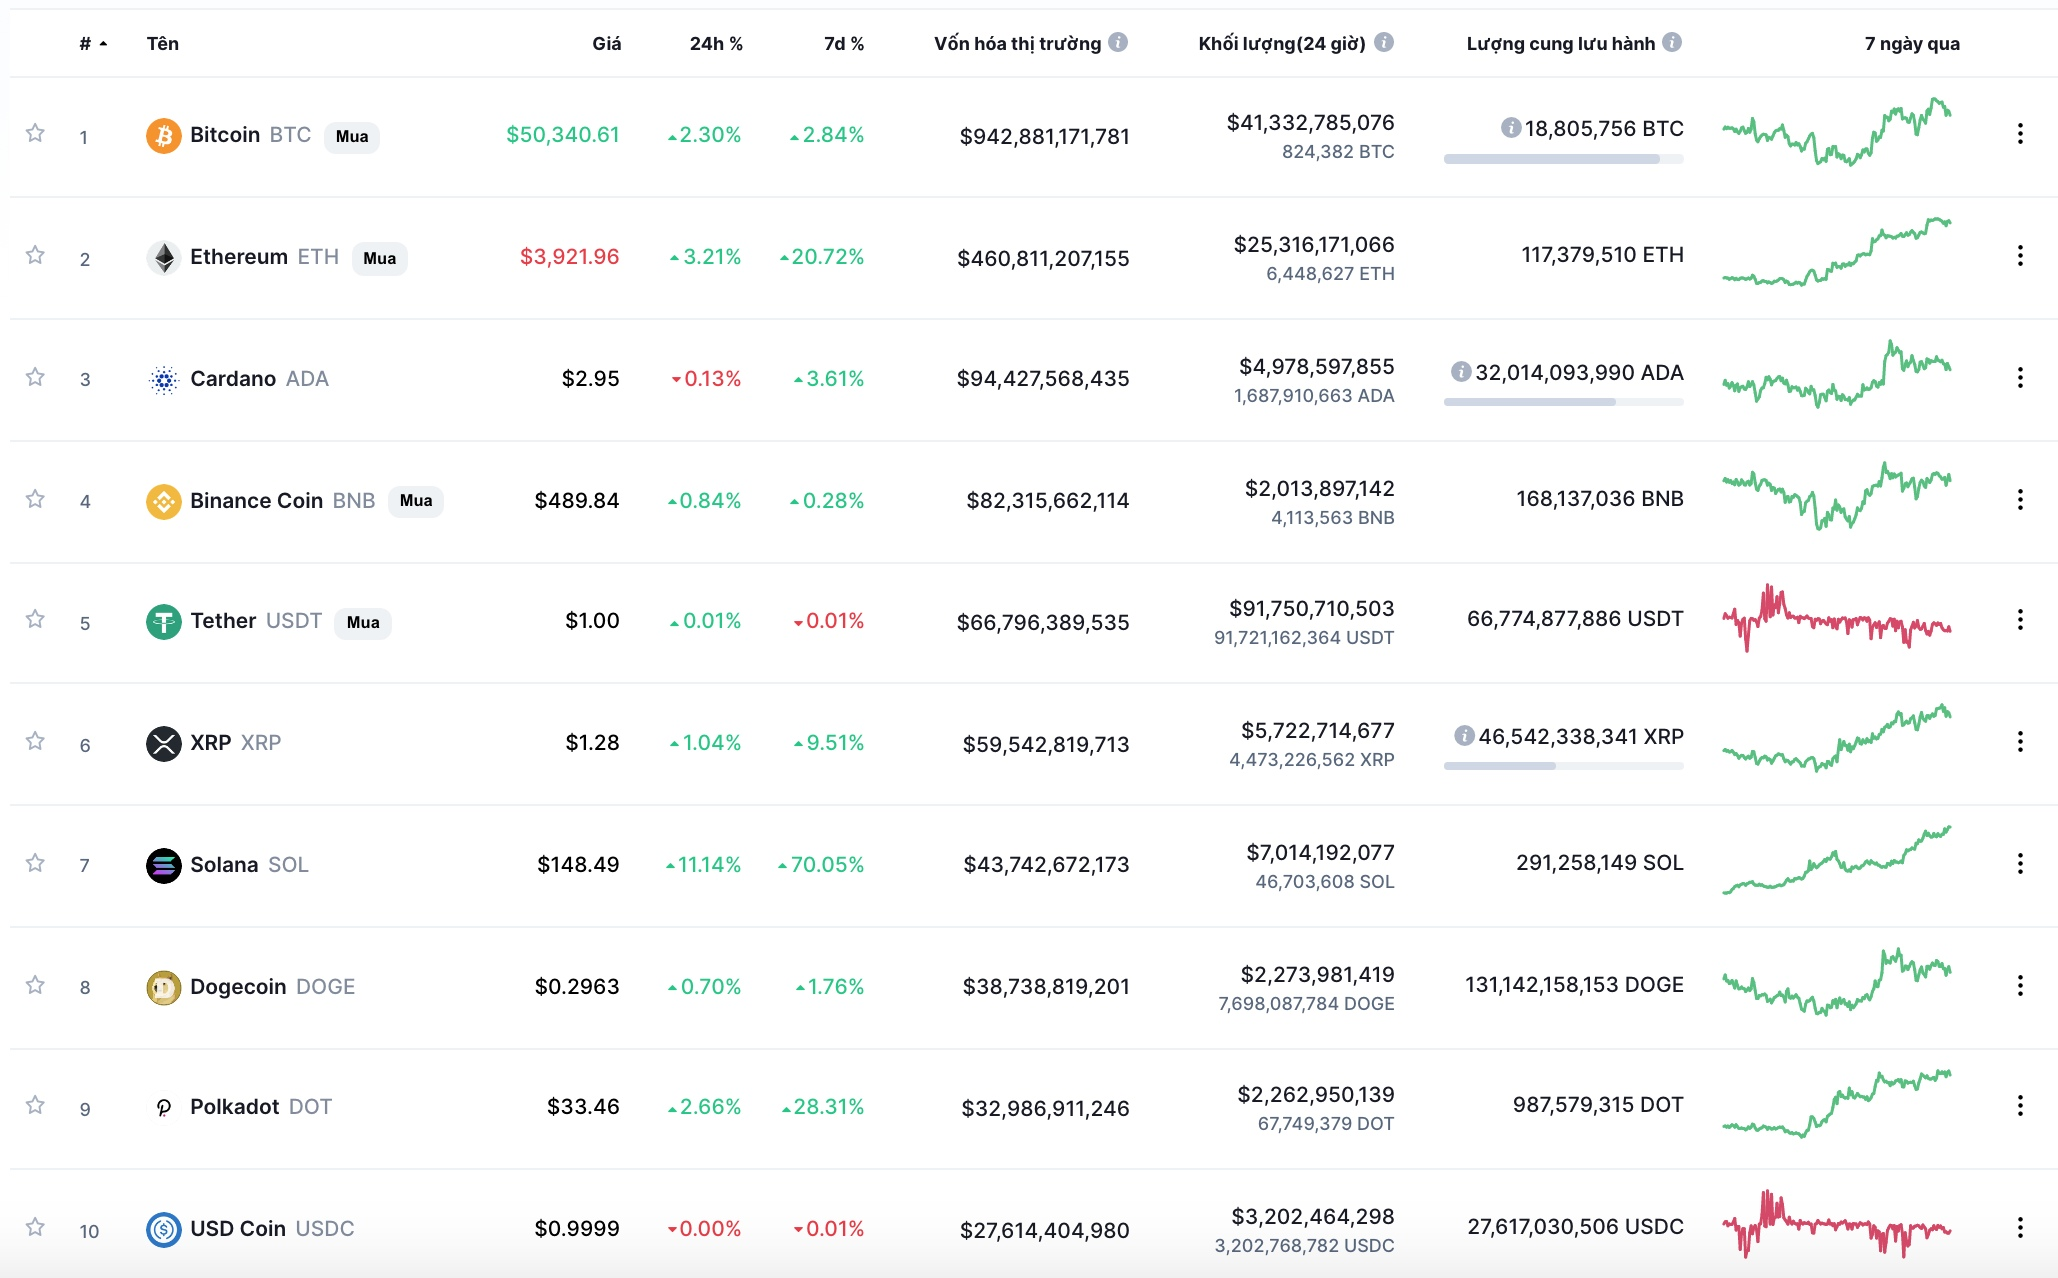
Task: Sort the table by the # rank column
Action: coord(93,44)
